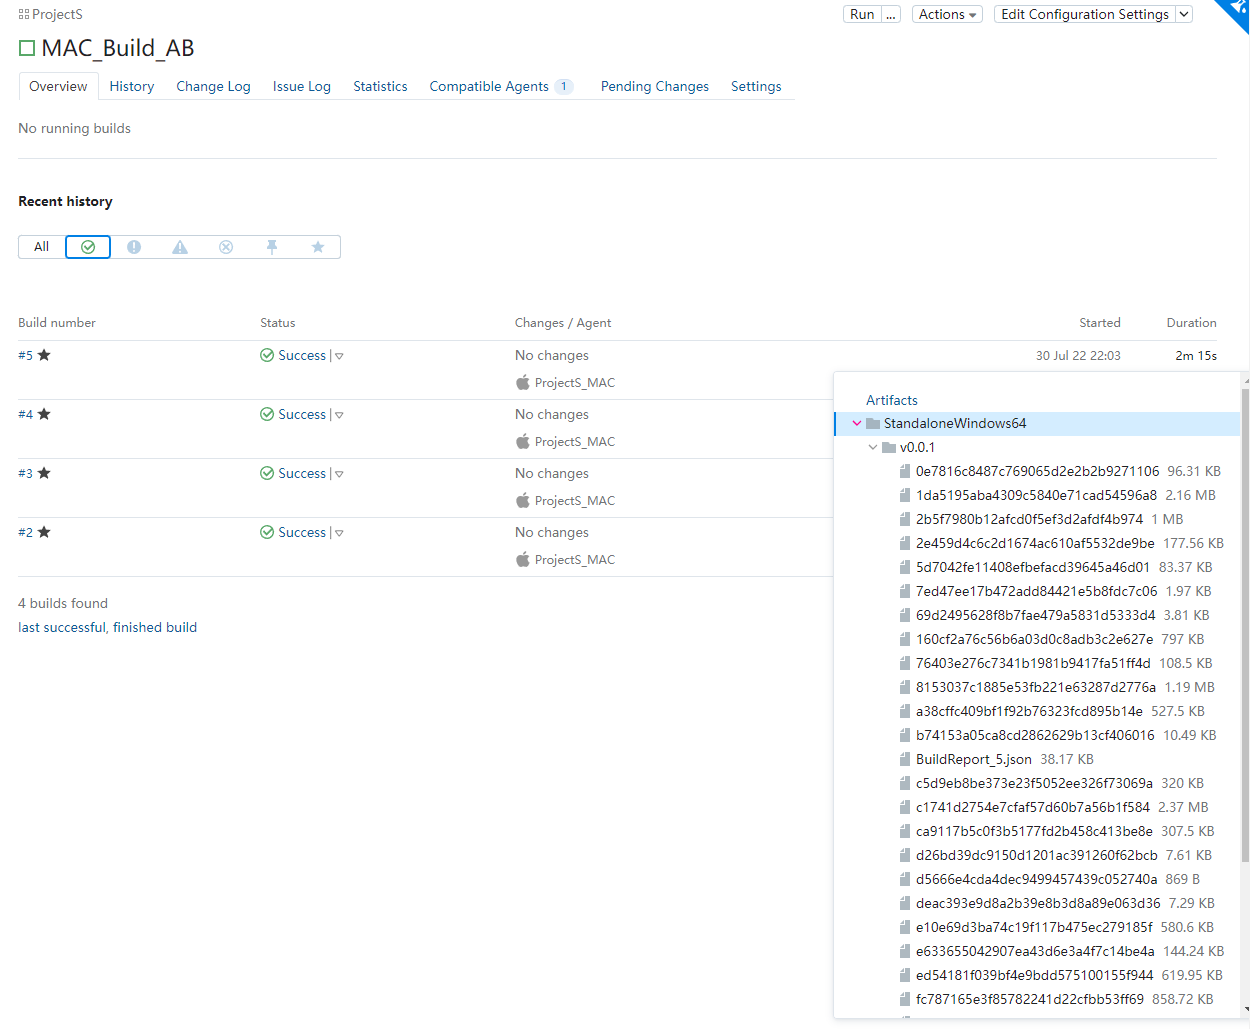Filter history by canceled builds icon
Image resolution: width=1250 pixels, height=1029 pixels.
226,247
